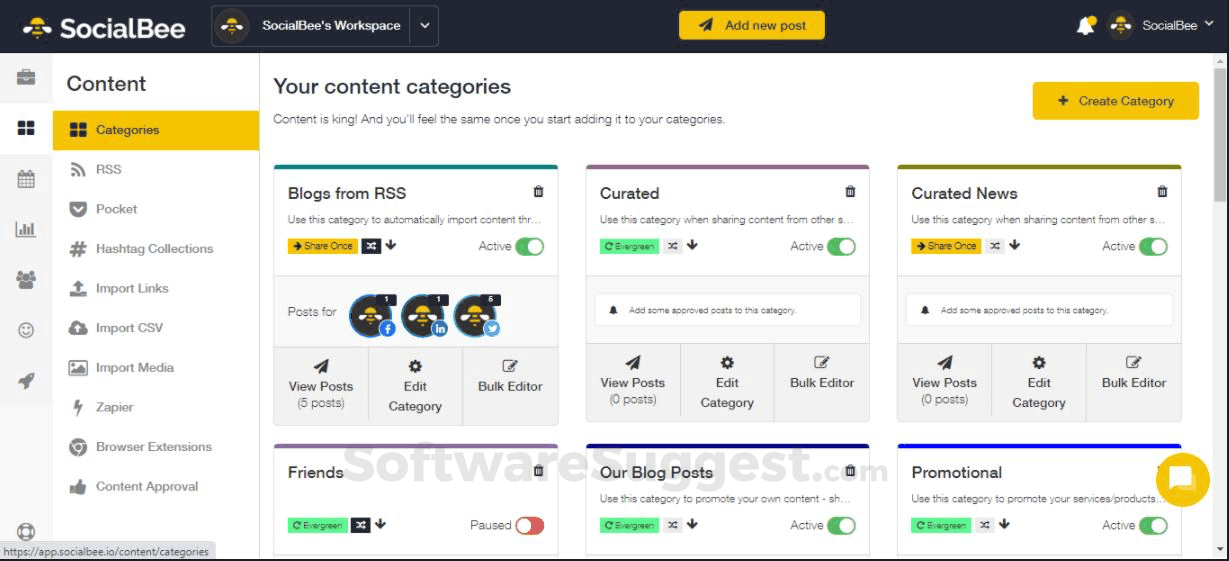Open the notifications bell icon
This screenshot has height=561, width=1229.
tap(1085, 26)
